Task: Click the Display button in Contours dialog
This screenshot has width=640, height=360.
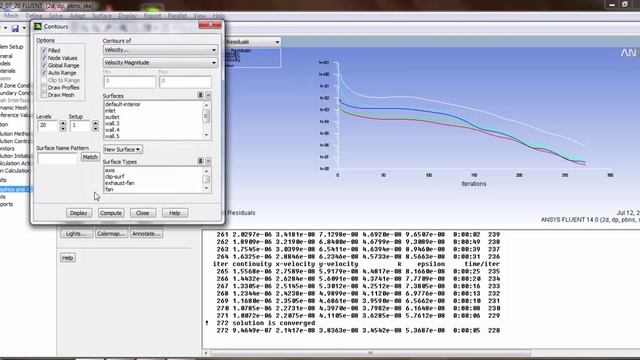Action: pos(78,213)
